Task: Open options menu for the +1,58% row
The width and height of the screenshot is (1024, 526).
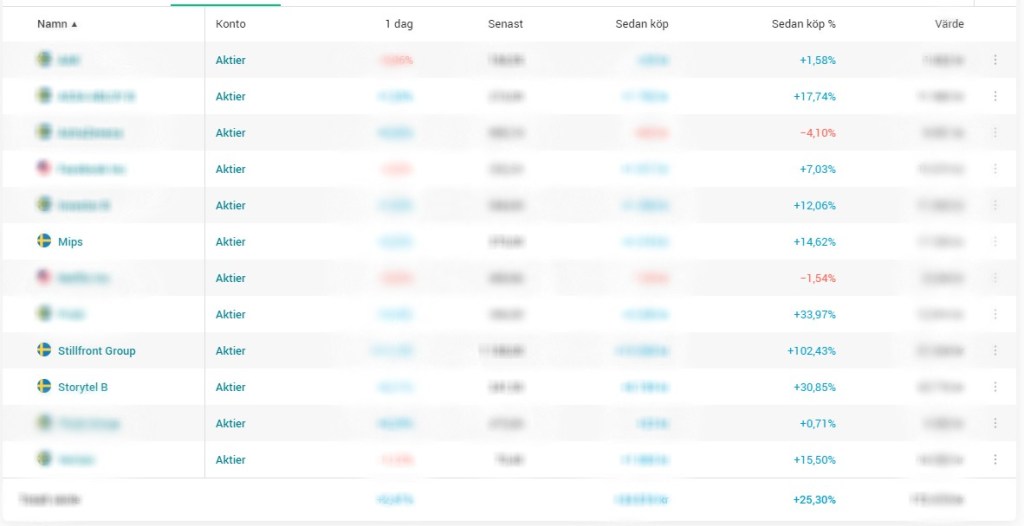Action: pyautogui.click(x=995, y=60)
